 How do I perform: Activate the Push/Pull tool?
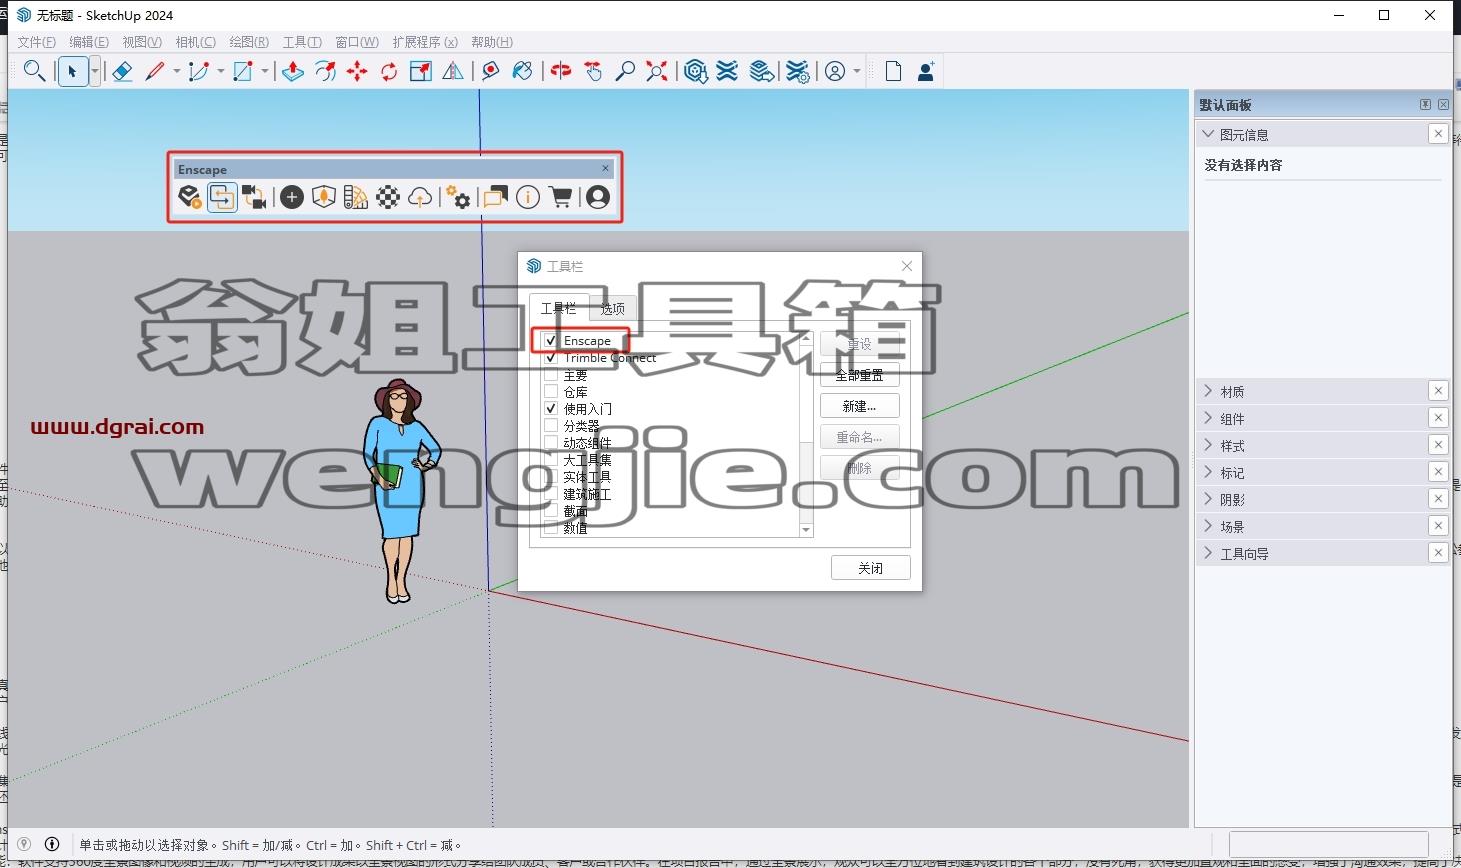293,71
